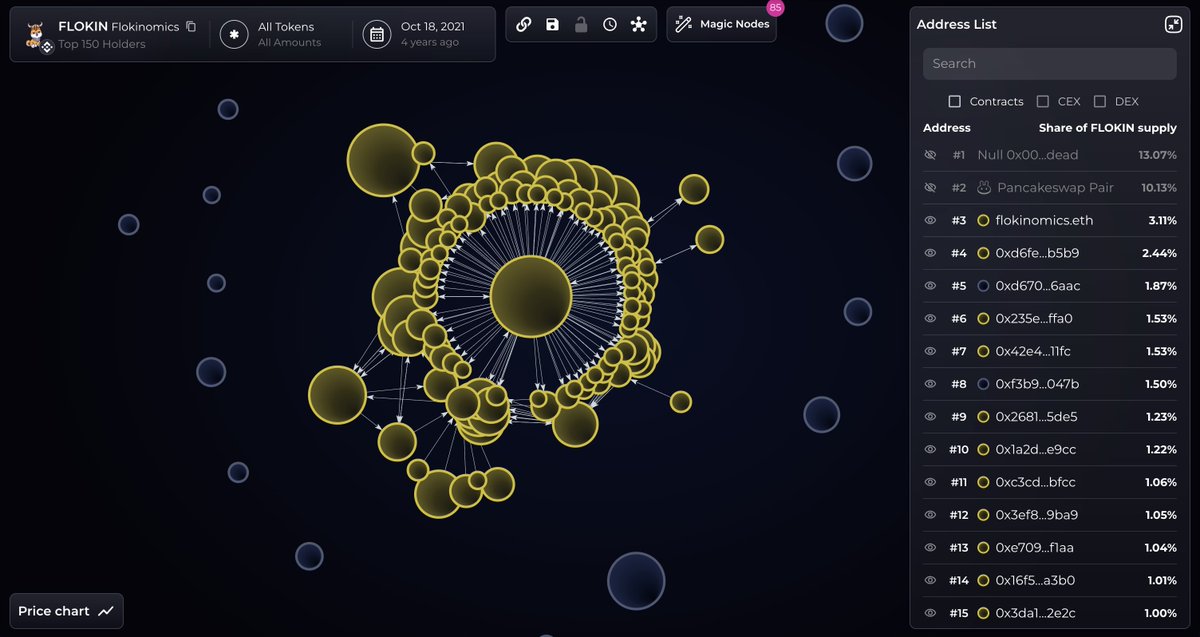The height and width of the screenshot is (637, 1200).
Task: Click the save floppy disk icon
Action: [x=553, y=24]
